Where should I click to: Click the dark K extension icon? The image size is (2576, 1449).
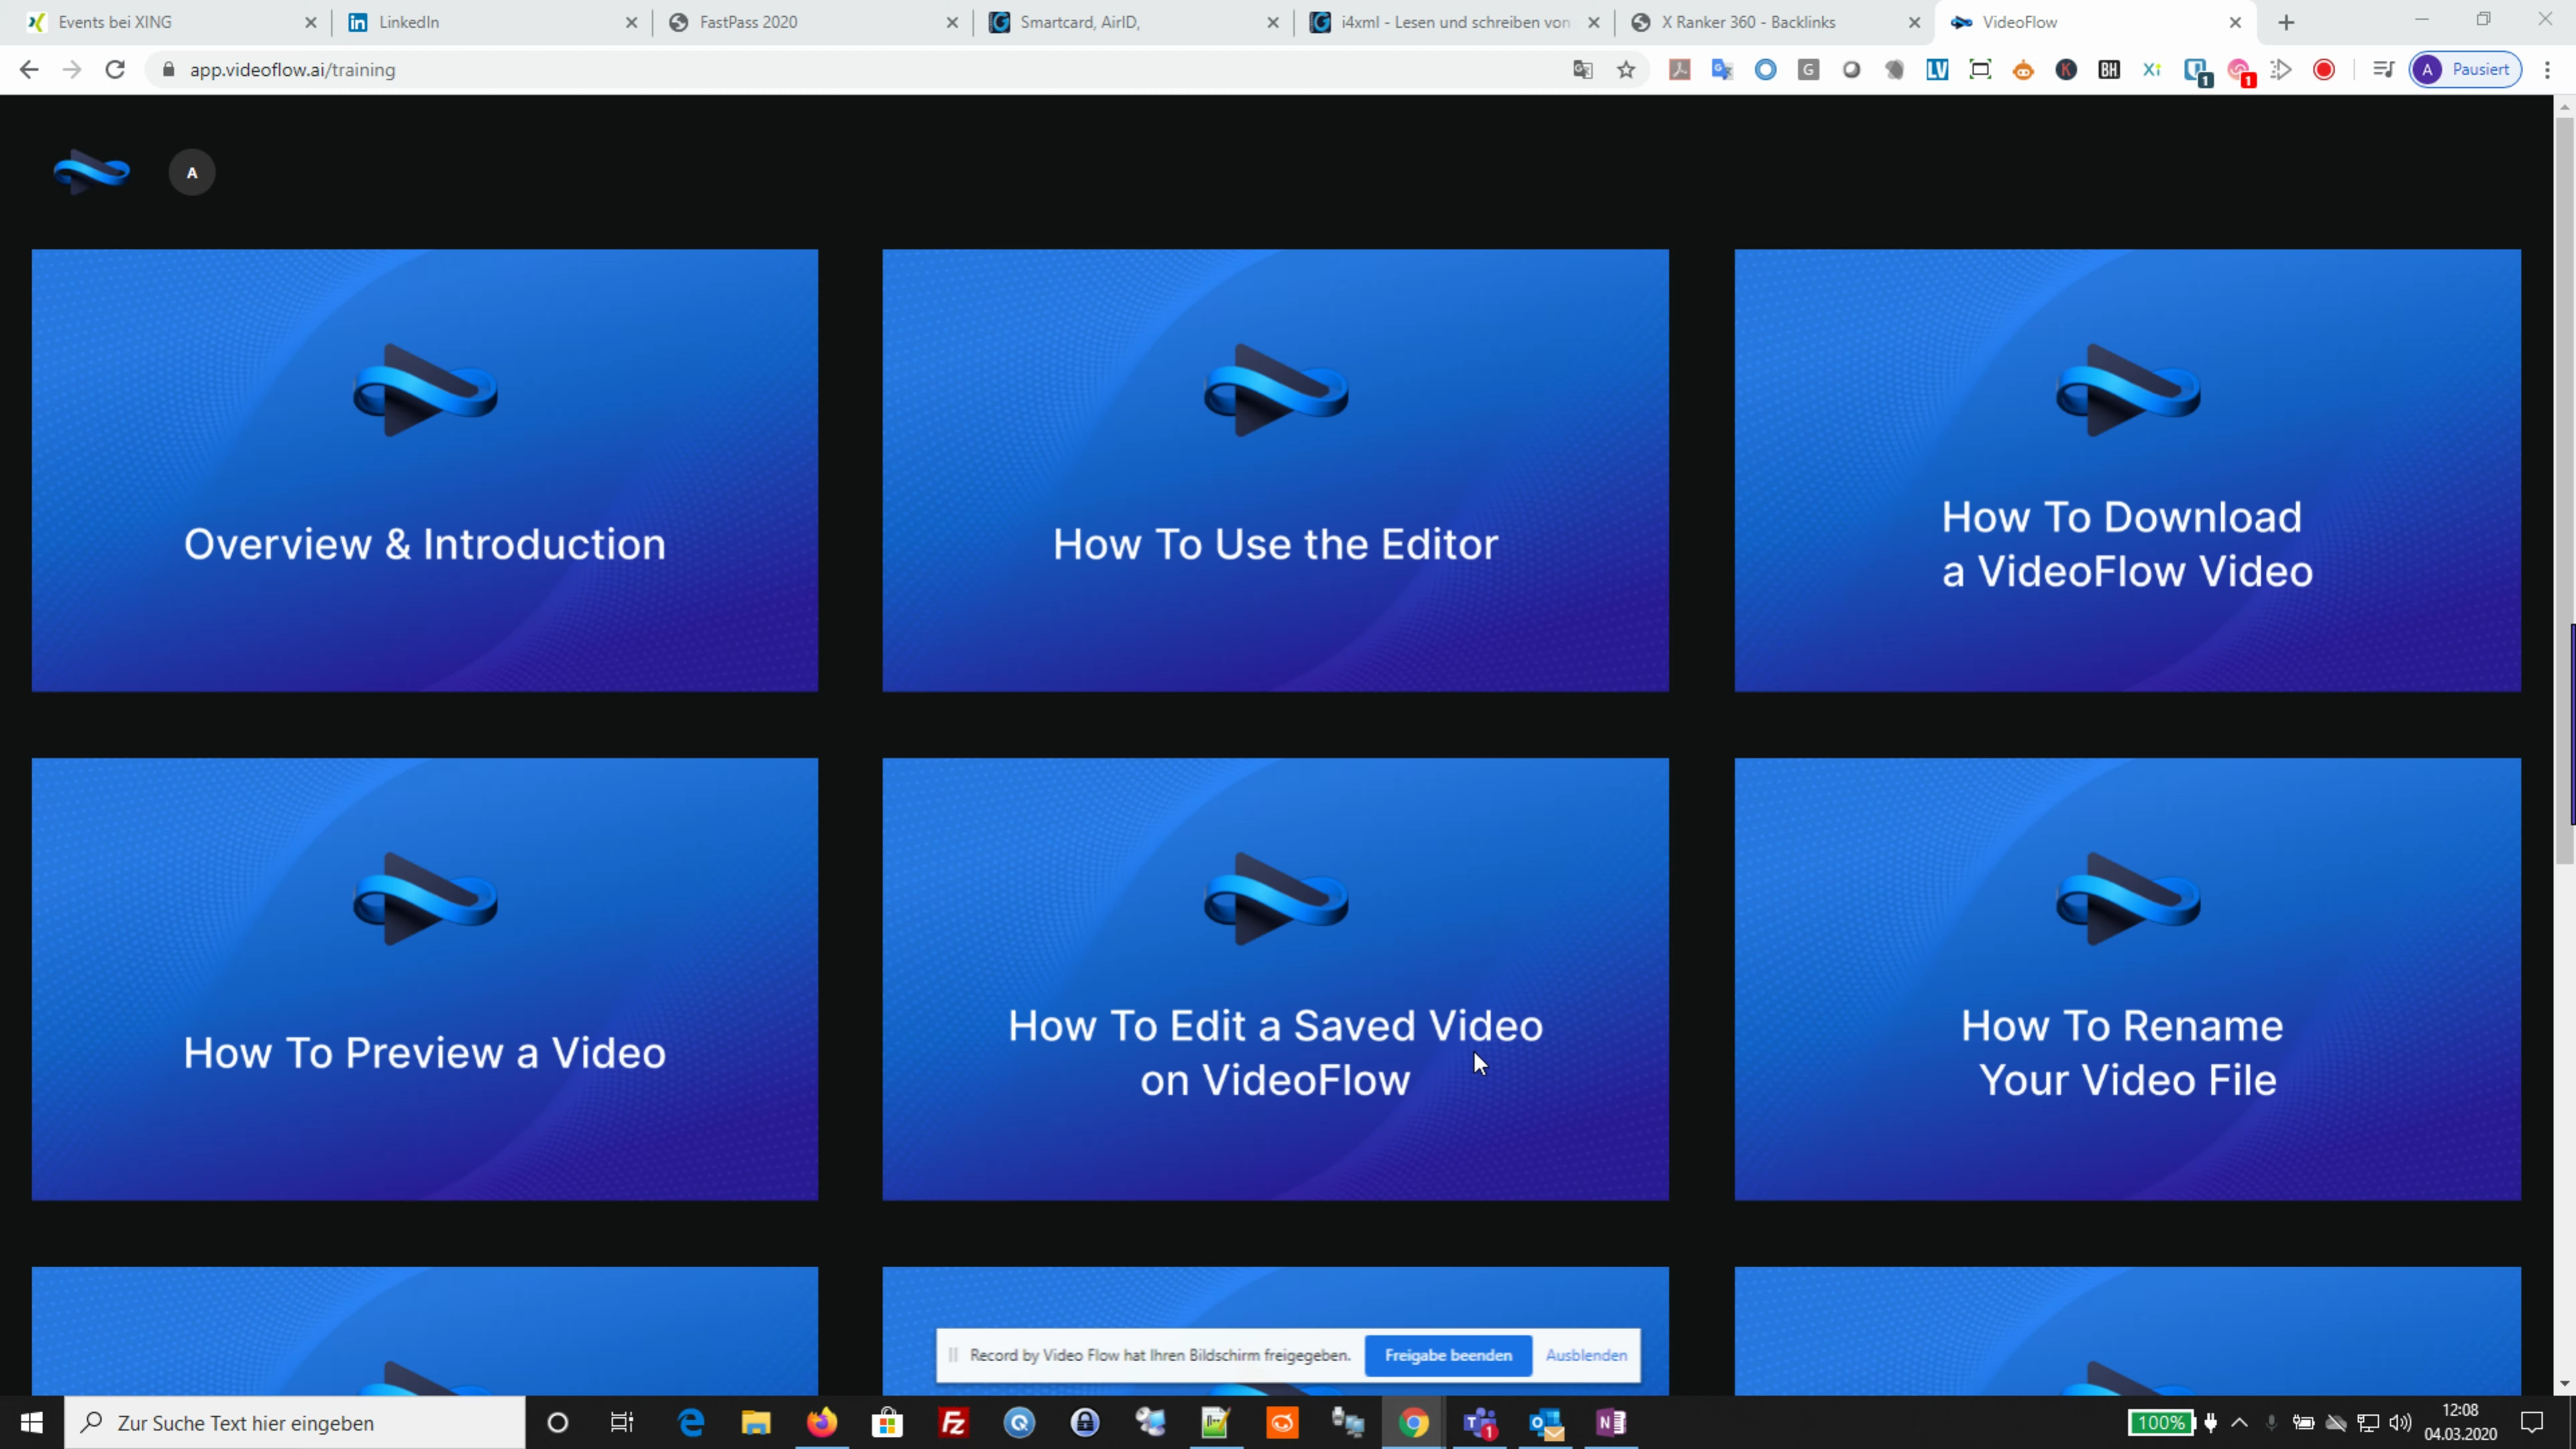pos(2066,69)
